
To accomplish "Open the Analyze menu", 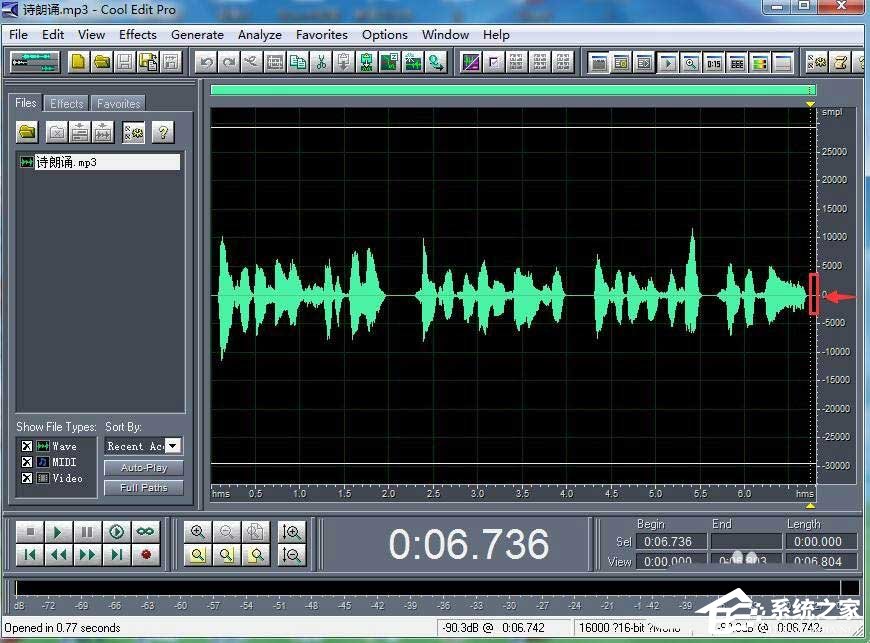I will point(260,34).
